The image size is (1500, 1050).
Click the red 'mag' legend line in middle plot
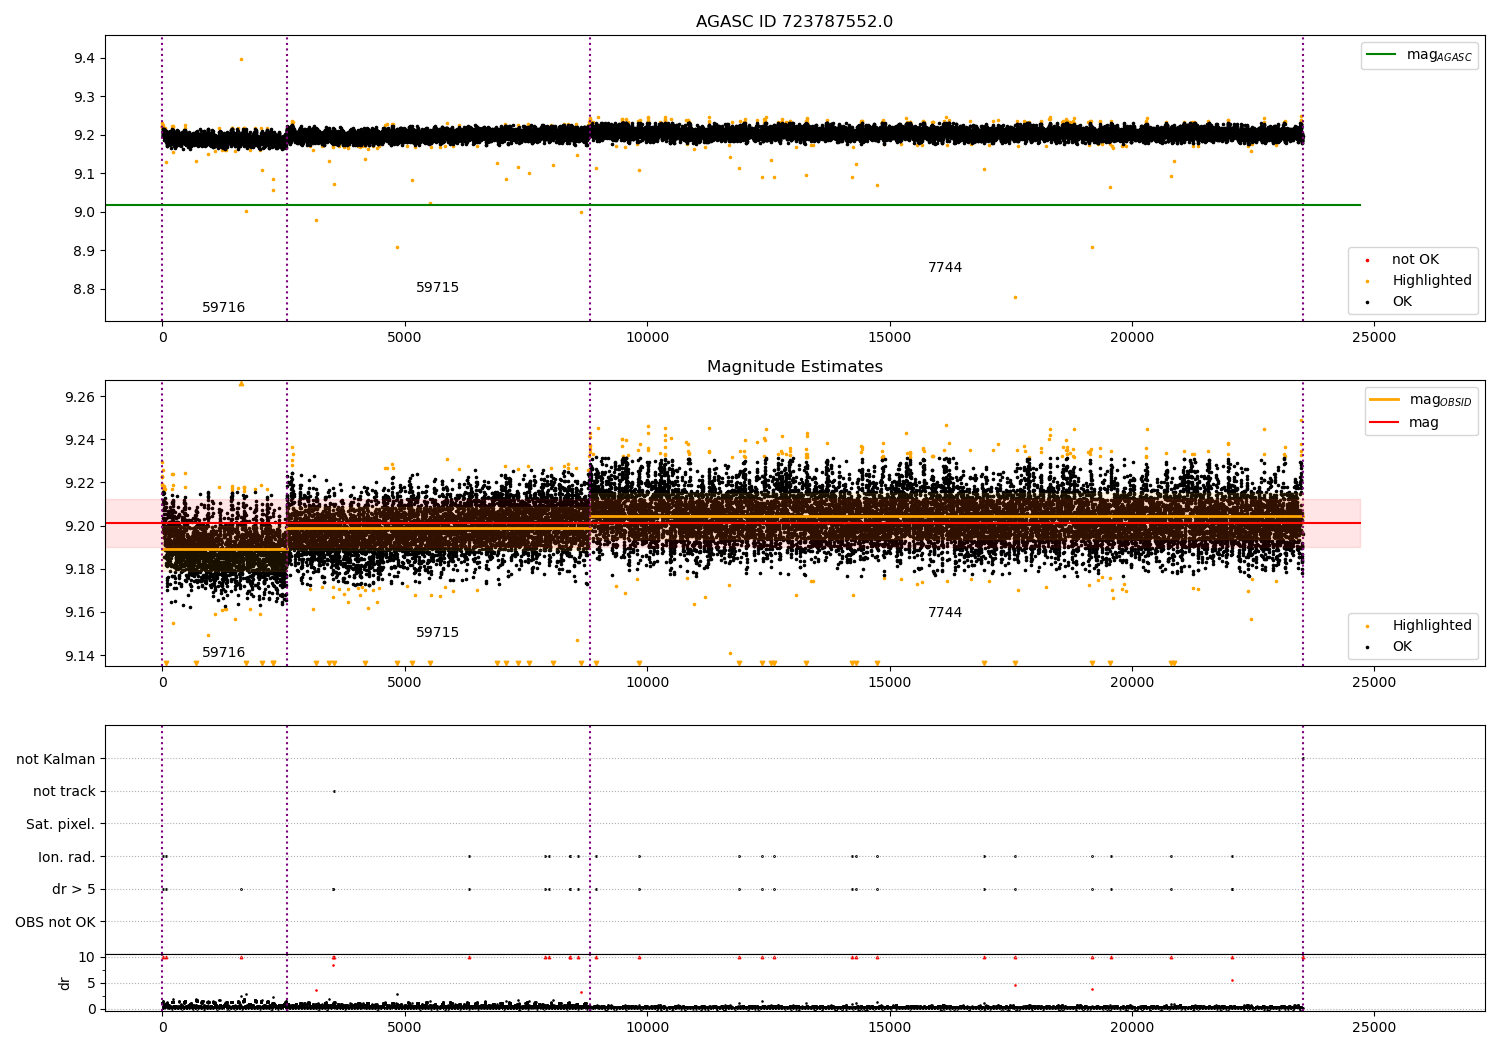(x=1385, y=422)
